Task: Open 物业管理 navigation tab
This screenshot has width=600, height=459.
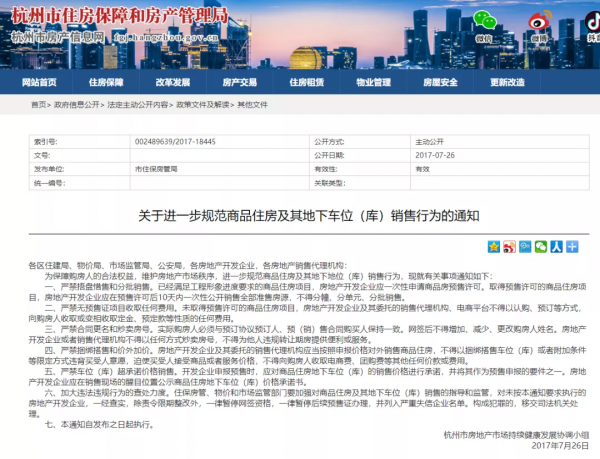Action: (373, 82)
